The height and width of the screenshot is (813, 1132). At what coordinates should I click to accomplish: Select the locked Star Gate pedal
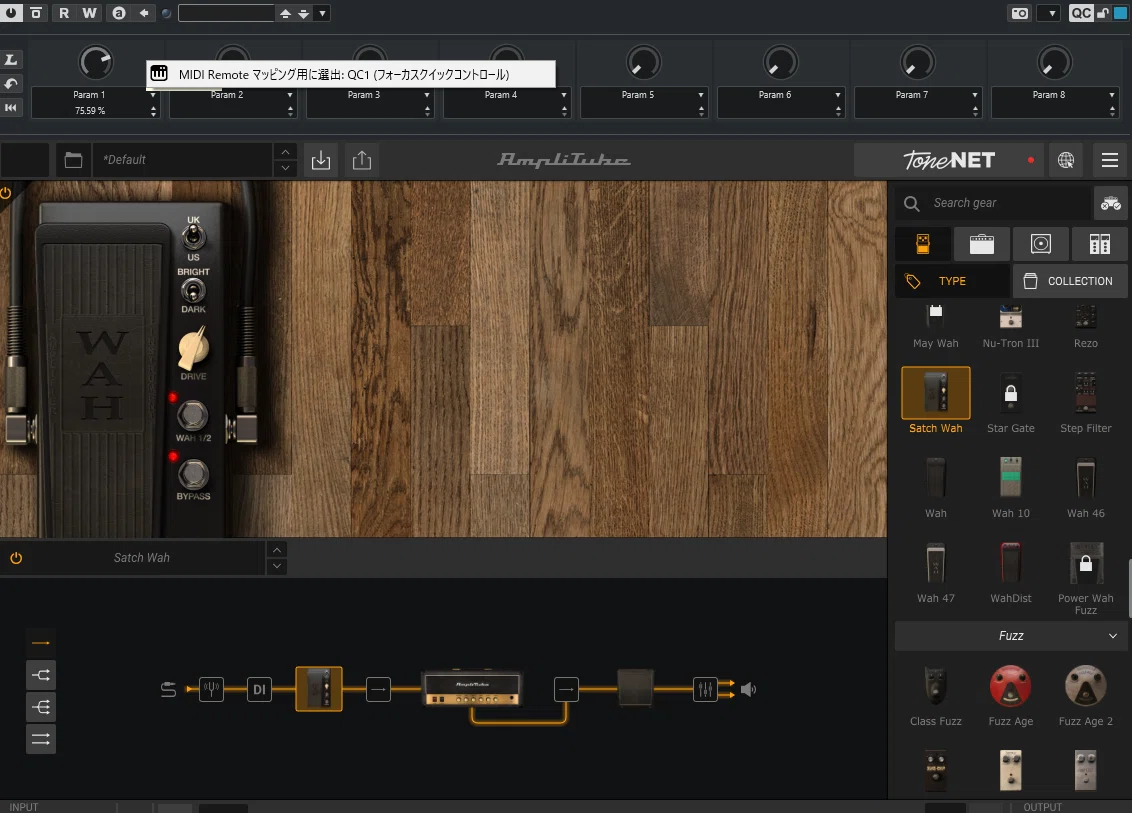(1011, 402)
